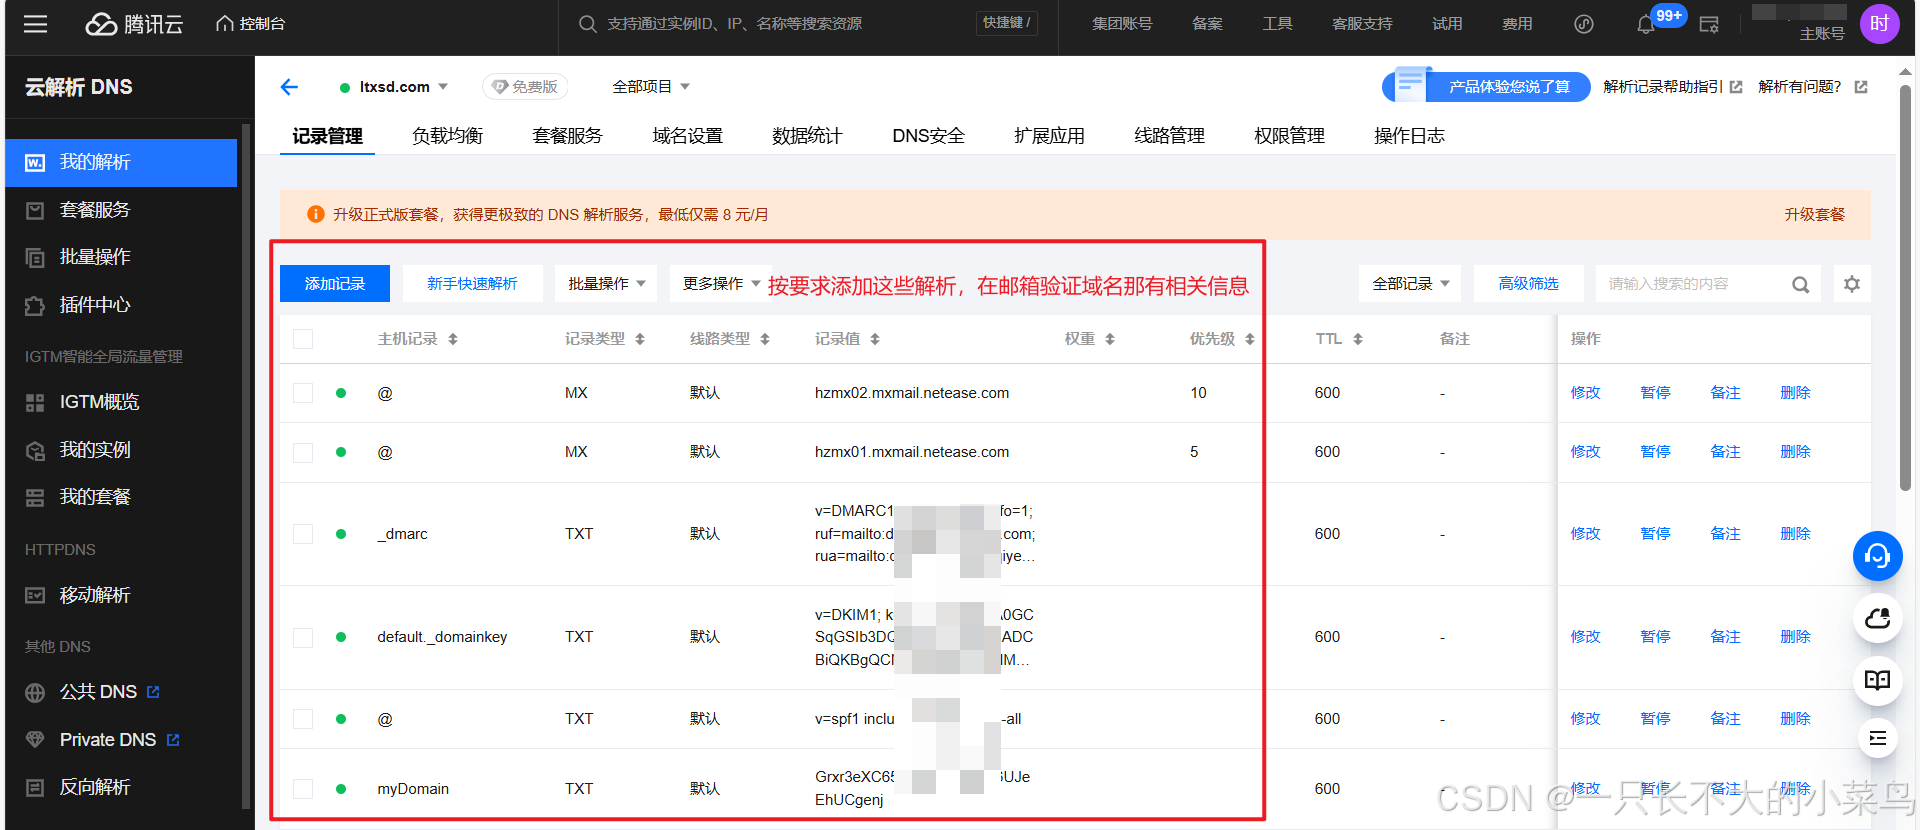Click the Tencent Cloud logo
The height and width of the screenshot is (830, 1920).
[134, 24]
